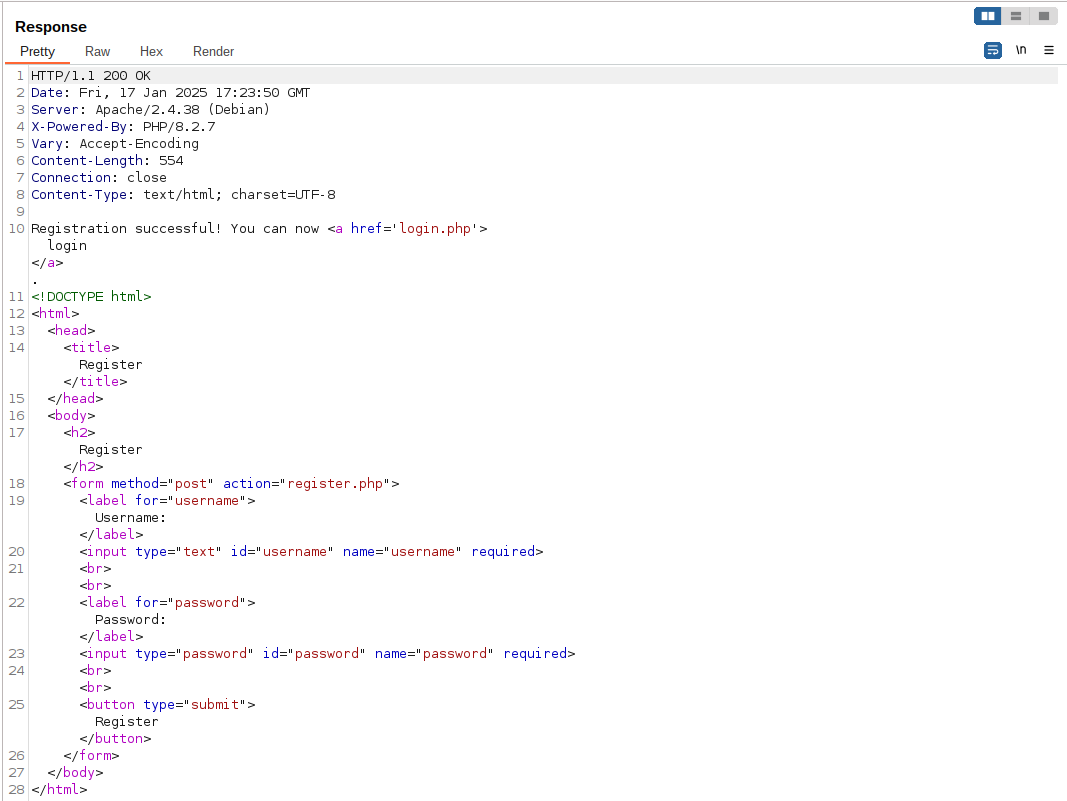Image resolution: width=1067 pixels, height=801 pixels.
Task: Switch to the Pretty tab
Action: point(38,51)
